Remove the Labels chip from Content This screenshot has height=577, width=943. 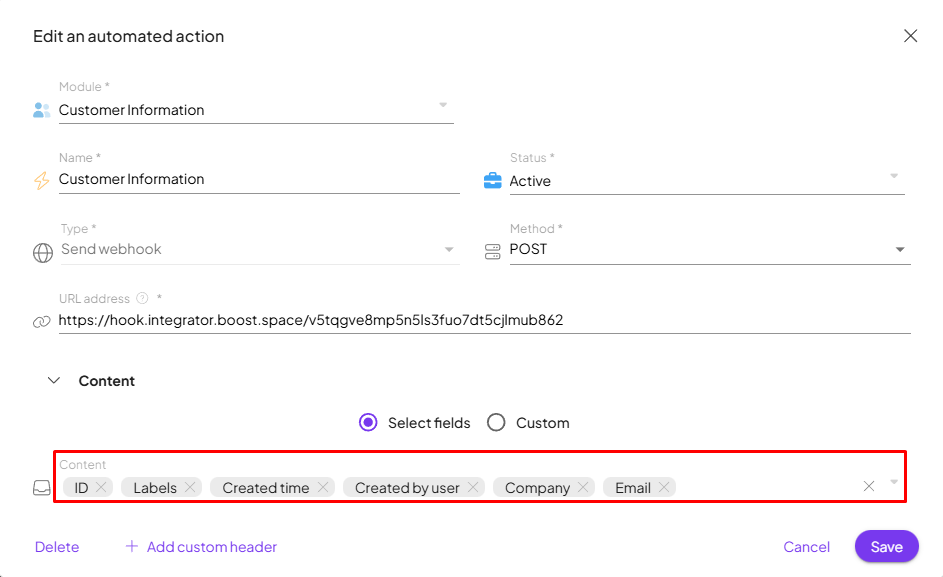pyautogui.click(x=190, y=488)
